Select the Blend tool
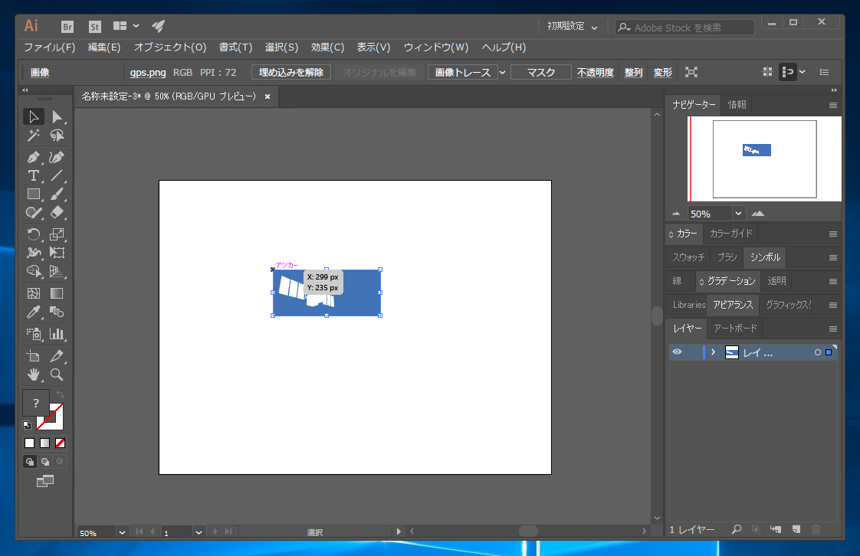Screen dimensions: 860x556 [57, 312]
